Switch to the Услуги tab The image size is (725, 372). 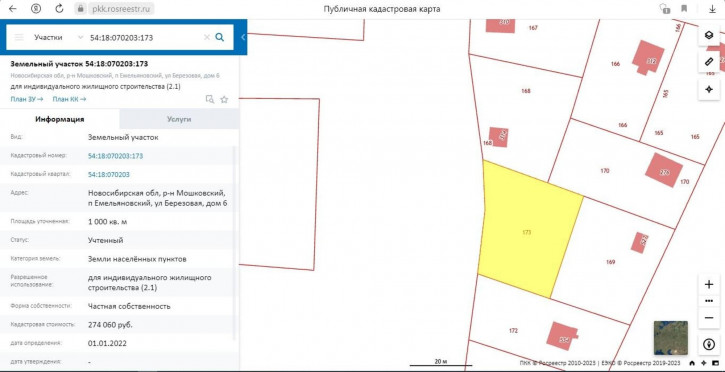coord(179,119)
